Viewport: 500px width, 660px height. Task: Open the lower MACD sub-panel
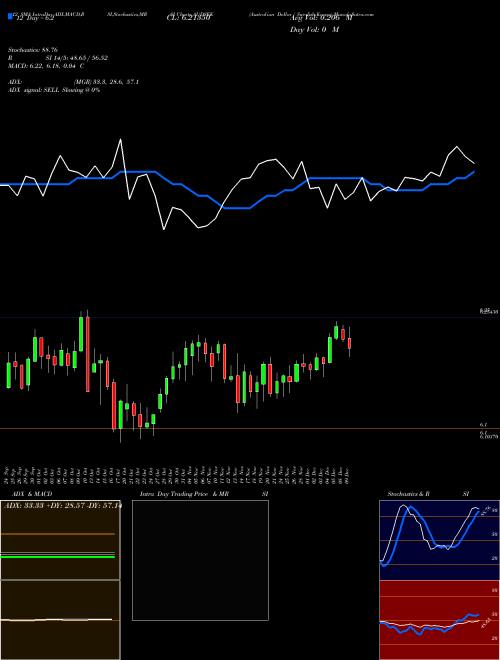click(x=60, y=620)
